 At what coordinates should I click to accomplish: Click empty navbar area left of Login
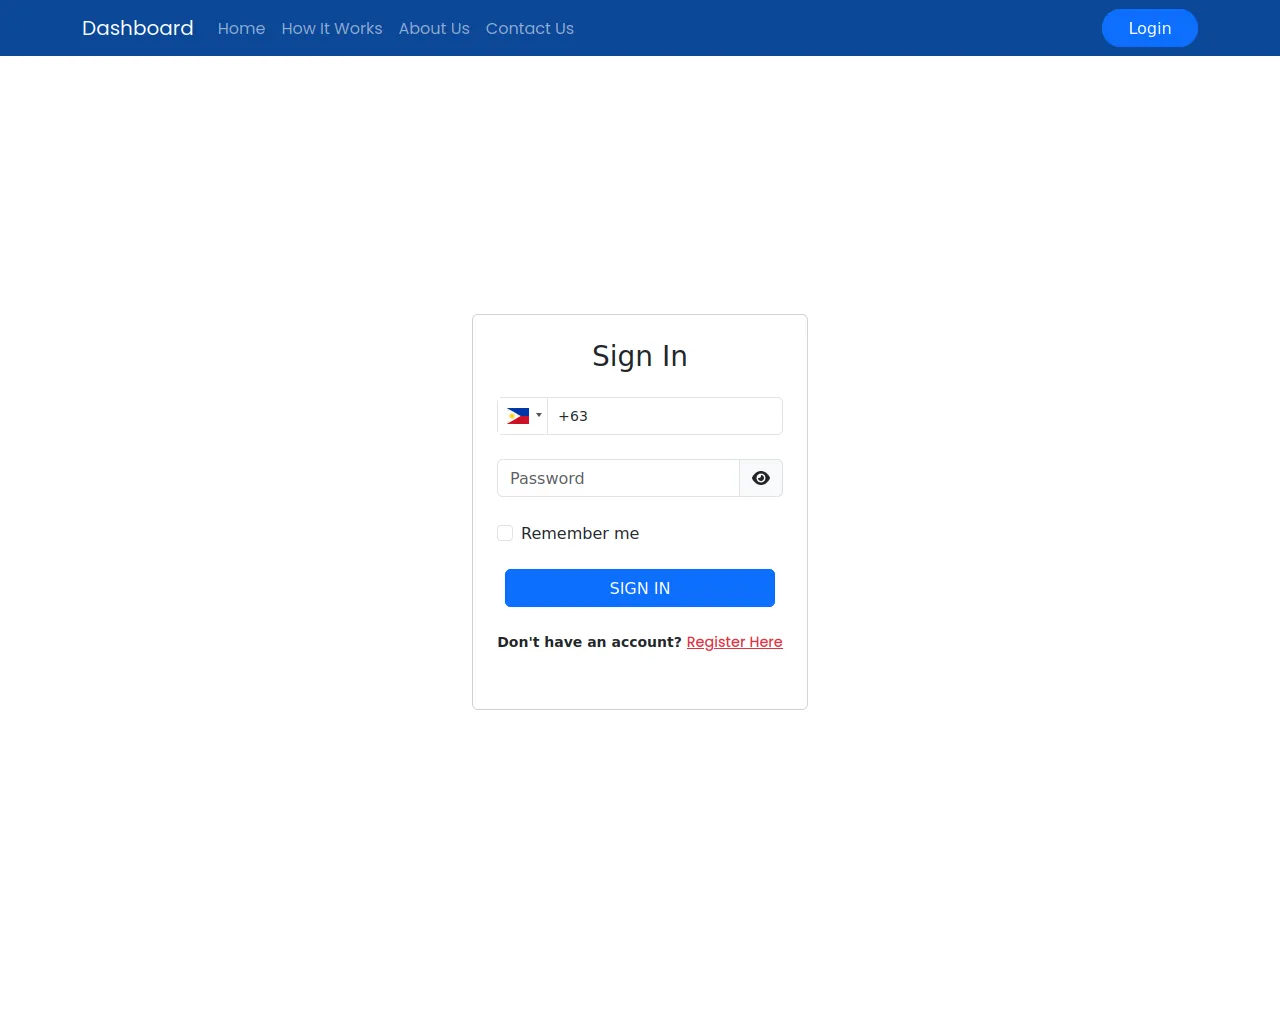coord(838,28)
